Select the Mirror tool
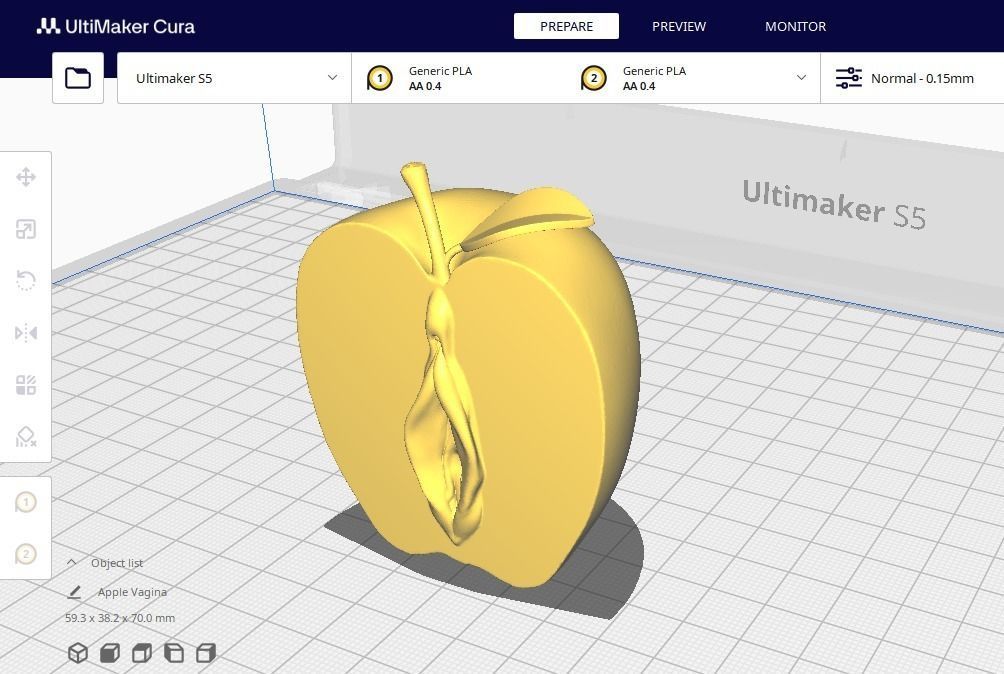The image size is (1004, 674). (x=26, y=333)
